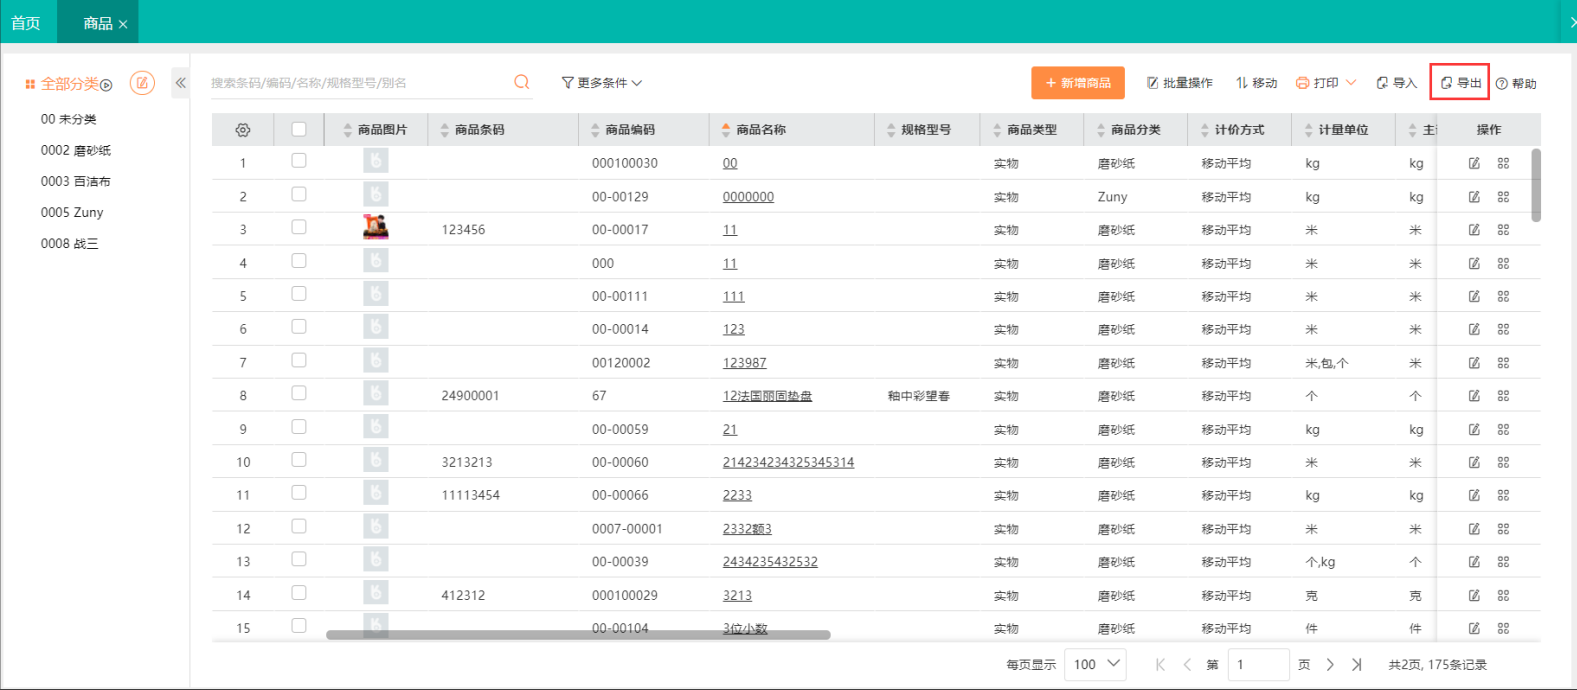This screenshot has height=690, width=1577.
Task: Click the 新增商品 button
Action: pyautogui.click(x=1077, y=83)
